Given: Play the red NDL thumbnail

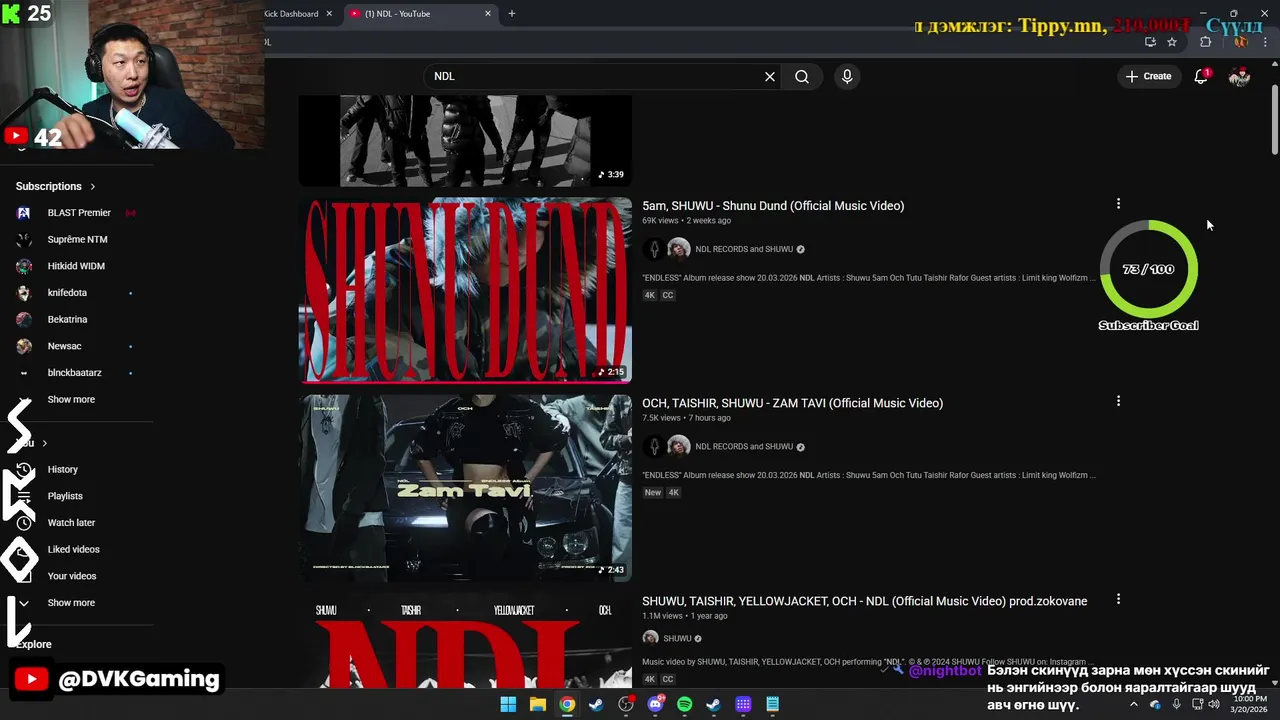Looking at the screenshot, I should (x=465, y=640).
